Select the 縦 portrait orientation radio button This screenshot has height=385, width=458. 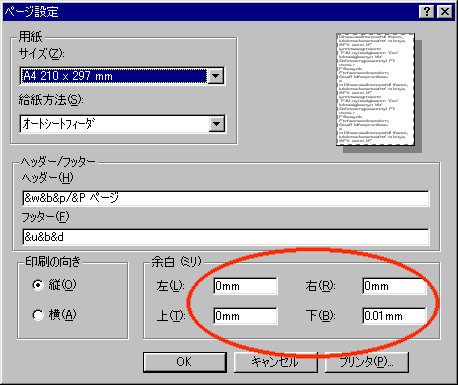38,285
